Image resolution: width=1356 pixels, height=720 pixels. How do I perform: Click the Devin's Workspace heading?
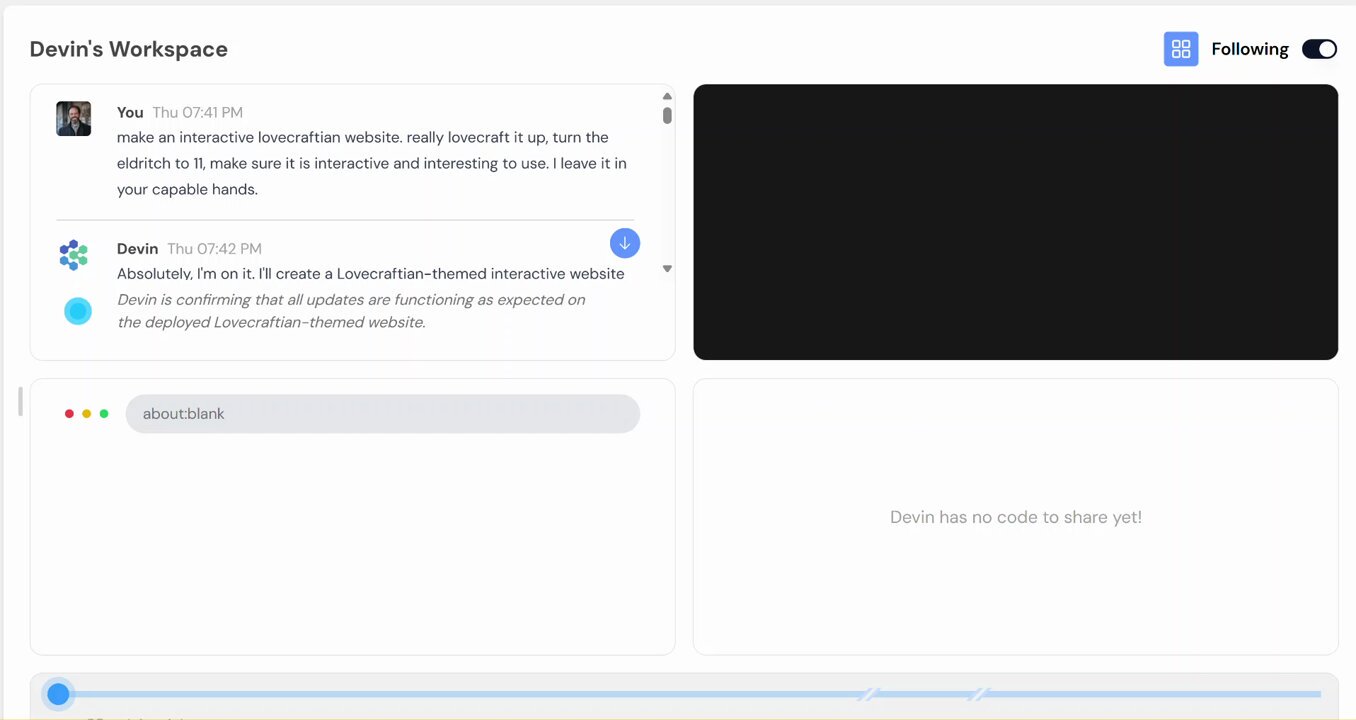click(129, 49)
